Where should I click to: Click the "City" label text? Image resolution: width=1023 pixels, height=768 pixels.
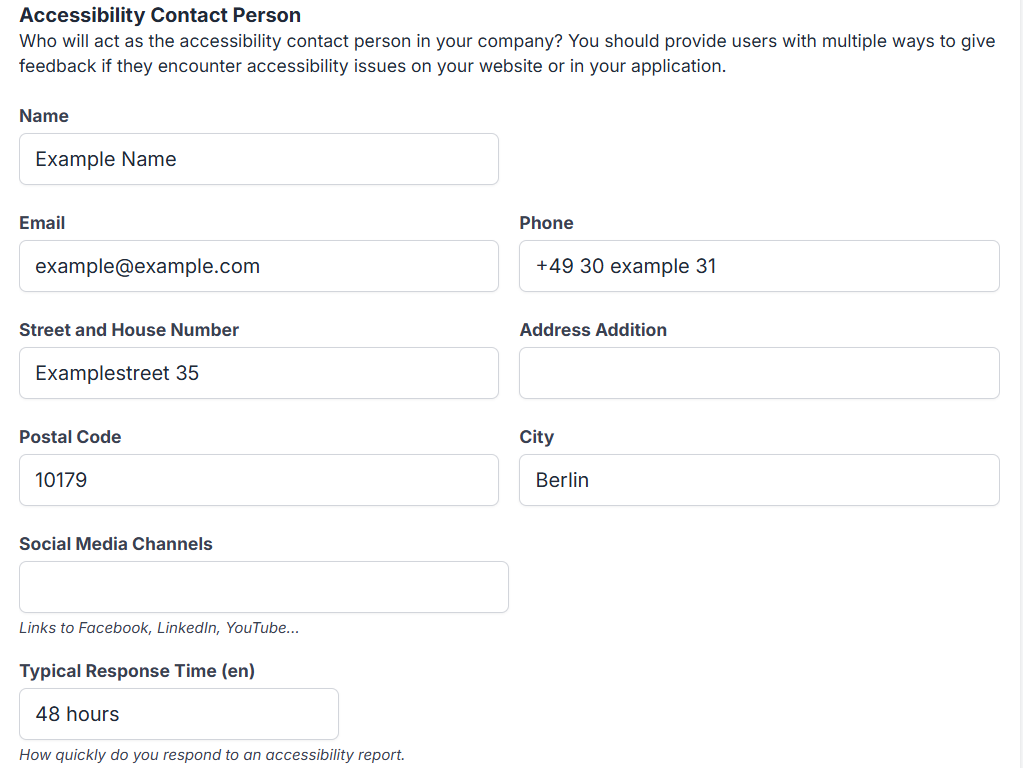pos(536,437)
